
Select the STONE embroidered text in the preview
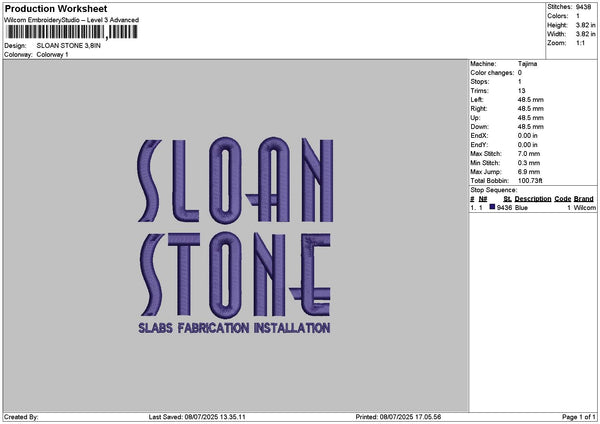(234, 275)
